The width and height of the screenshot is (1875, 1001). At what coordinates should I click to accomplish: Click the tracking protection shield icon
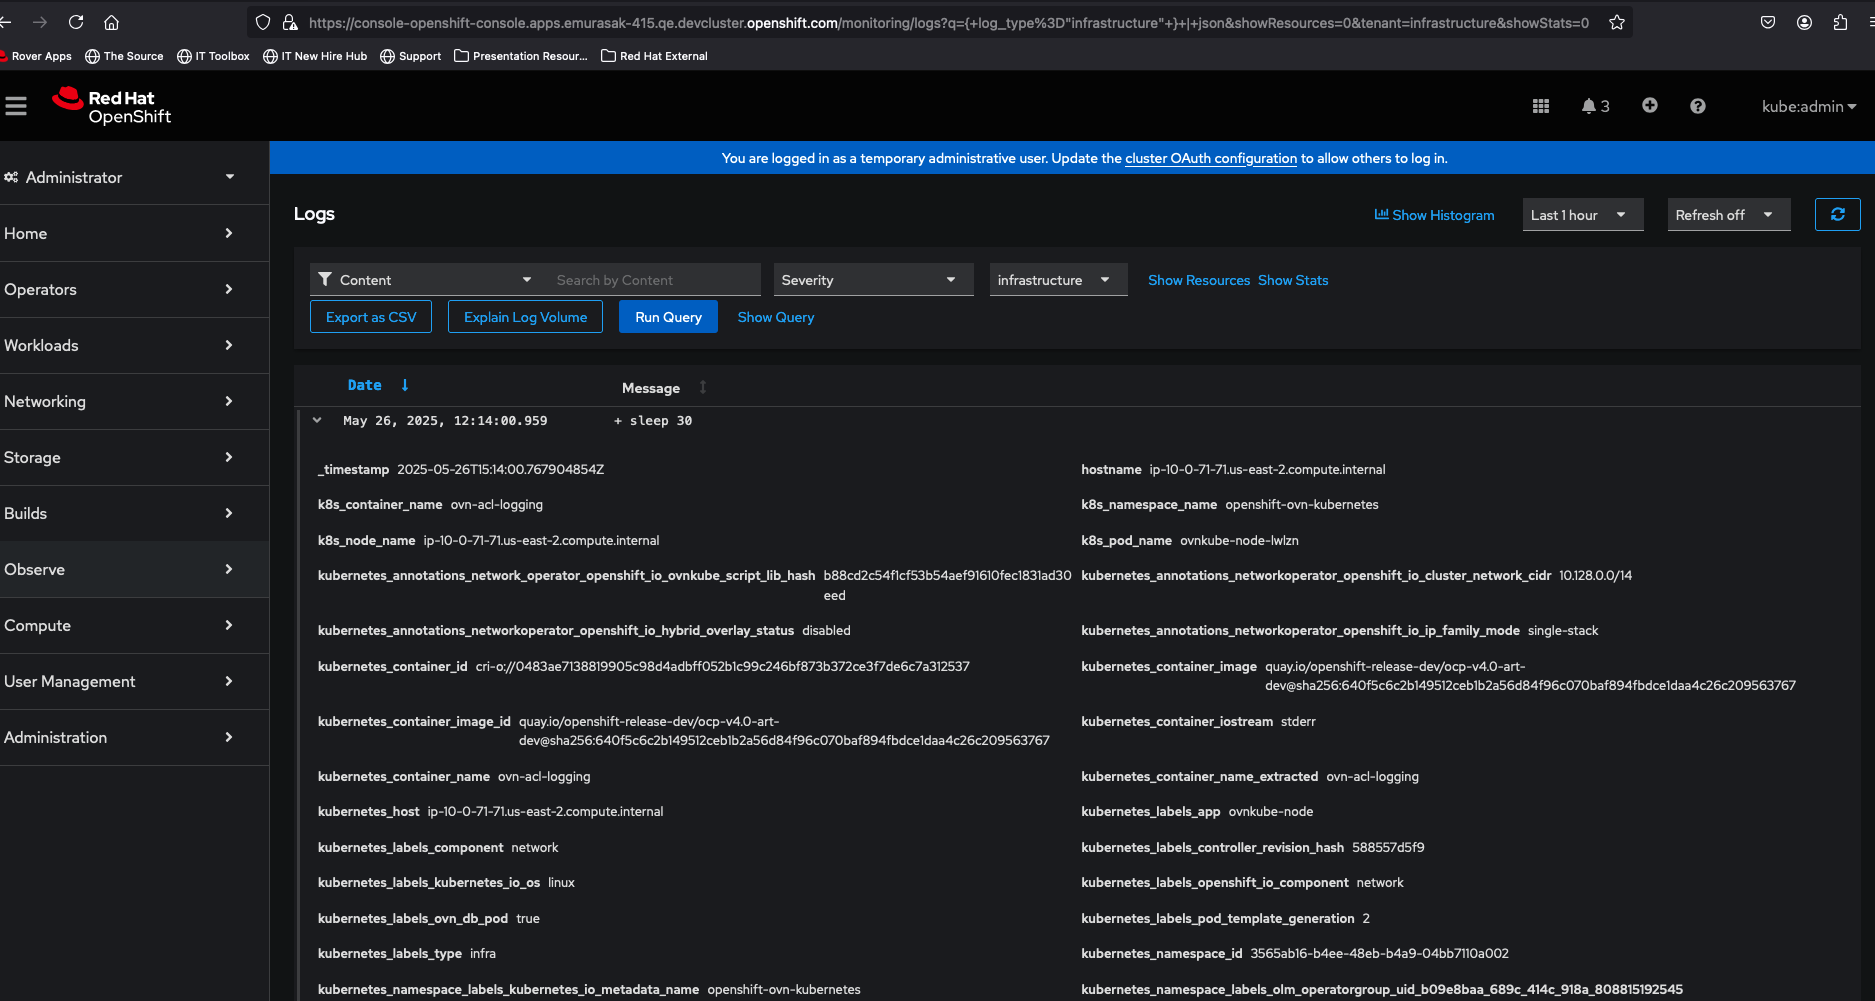(263, 22)
